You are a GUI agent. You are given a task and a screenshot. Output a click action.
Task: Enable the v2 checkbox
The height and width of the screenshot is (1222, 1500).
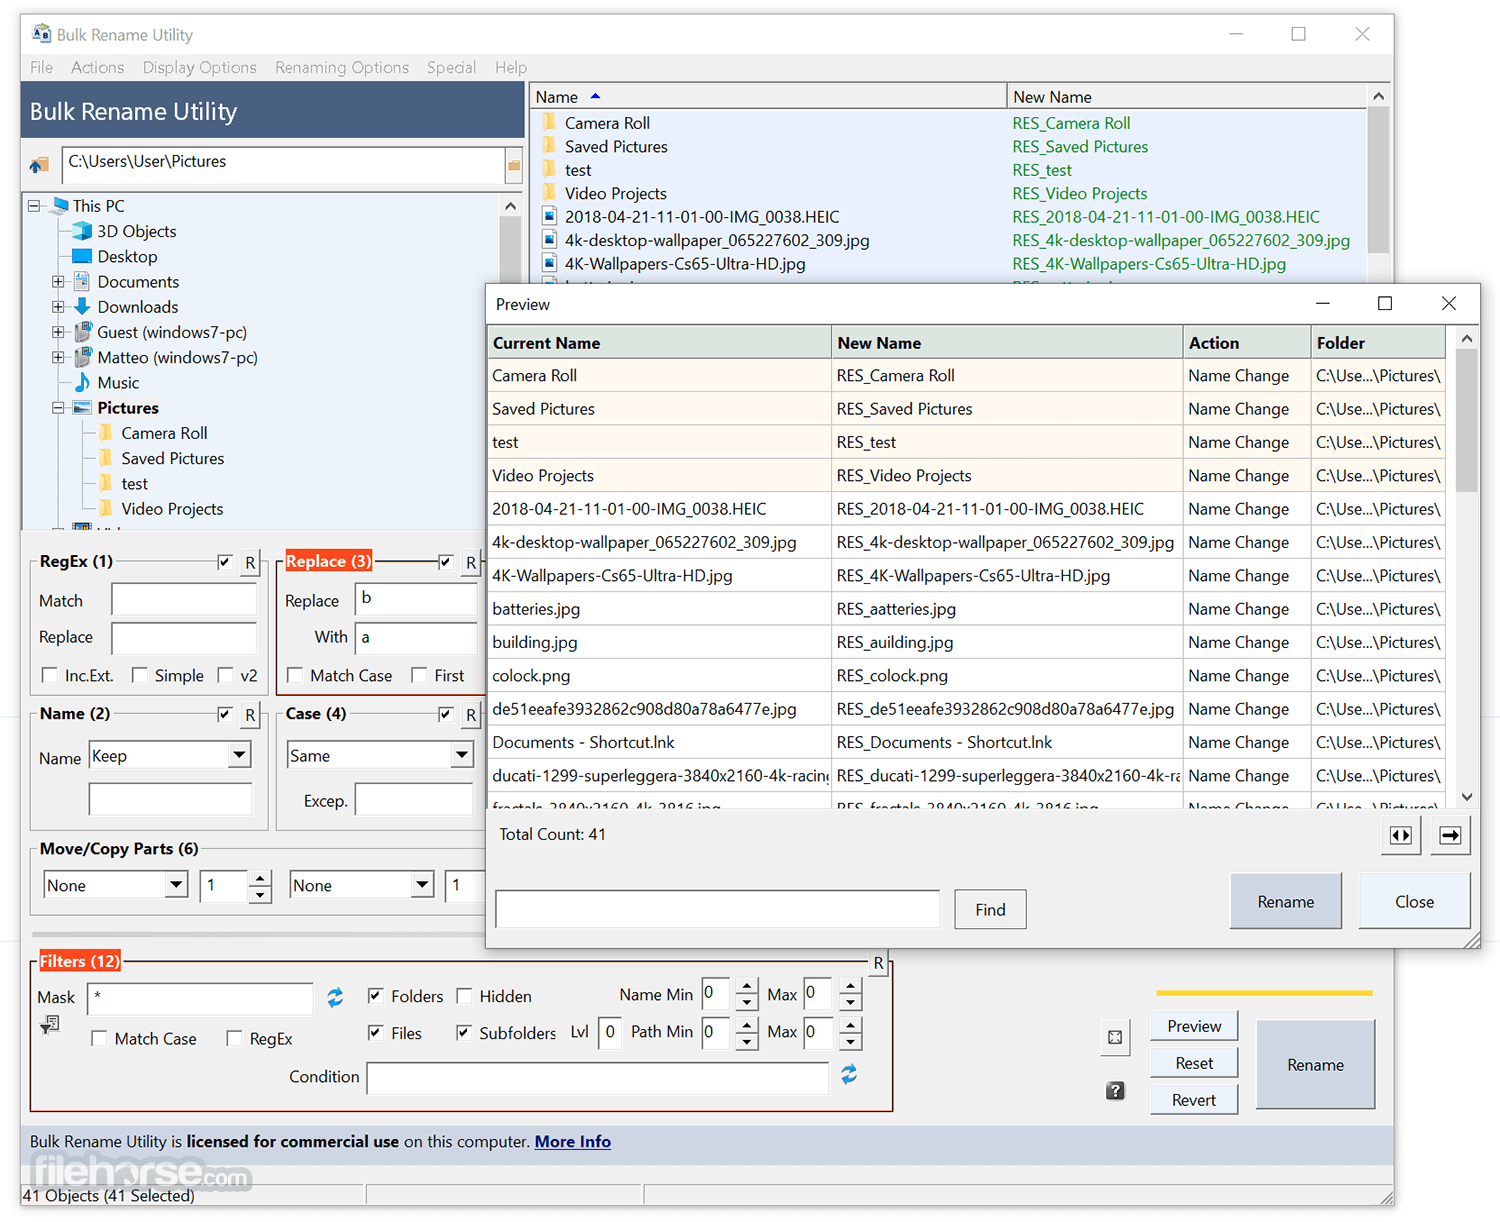pos(225,675)
